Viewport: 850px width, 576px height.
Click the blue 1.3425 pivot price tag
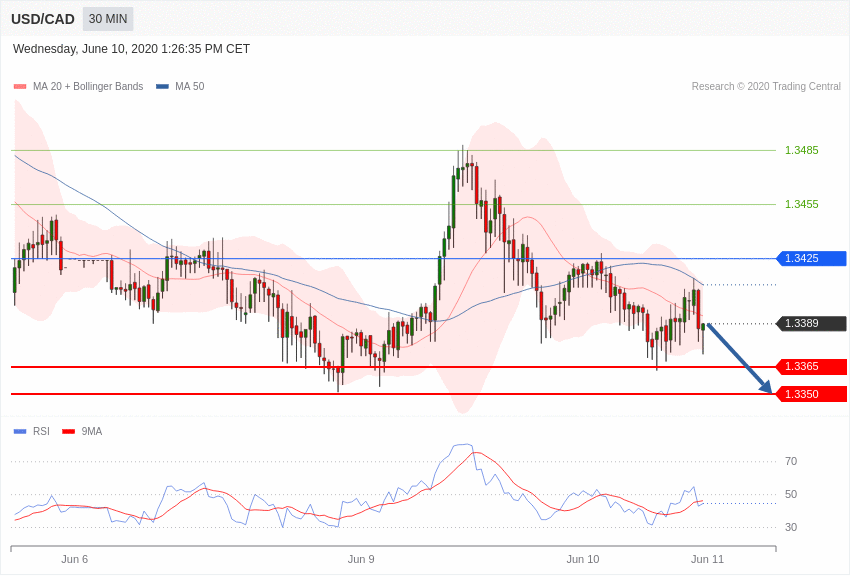pyautogui.click(x=812, y=258)
